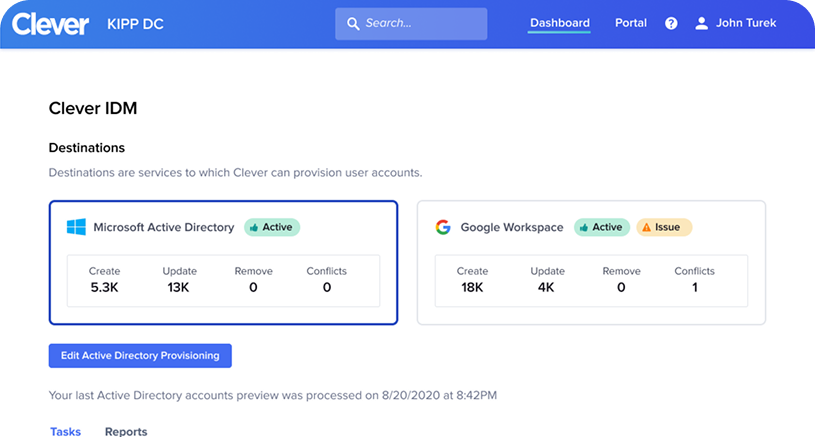Click the user profile silhouette icon

click(x=701, y=23)
